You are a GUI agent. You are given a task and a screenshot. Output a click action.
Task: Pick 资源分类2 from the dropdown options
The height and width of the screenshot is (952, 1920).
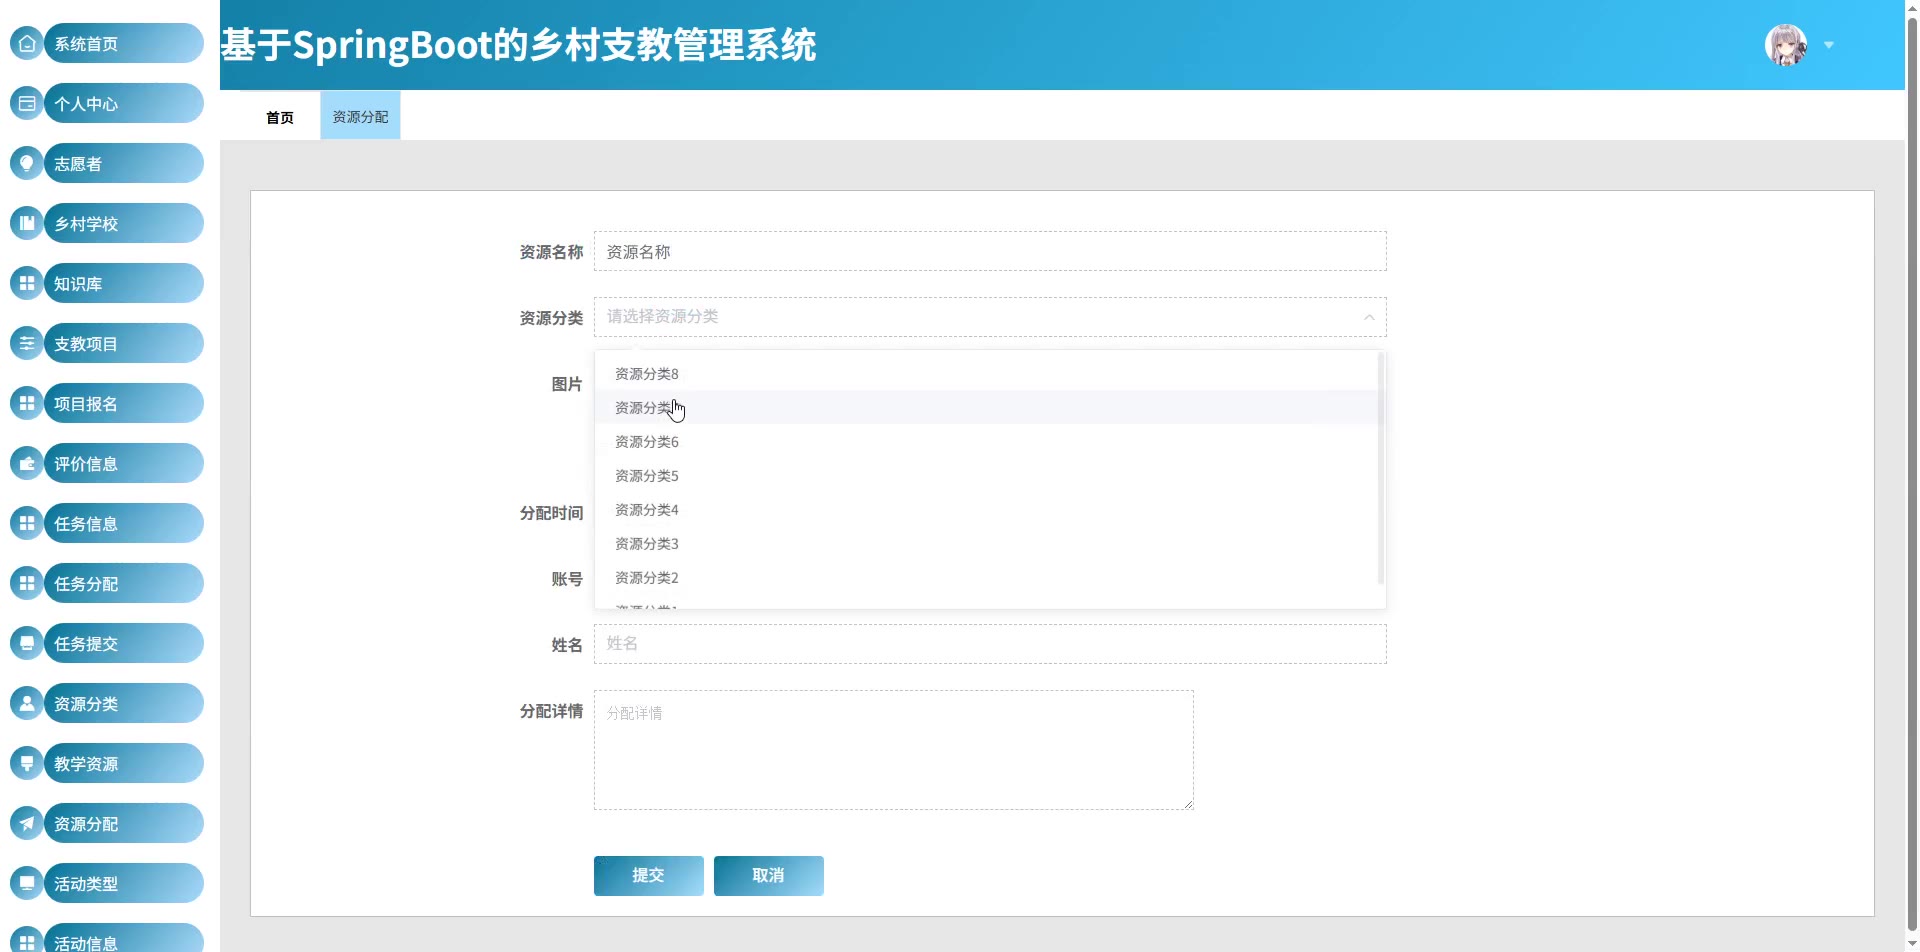[646, 578]
